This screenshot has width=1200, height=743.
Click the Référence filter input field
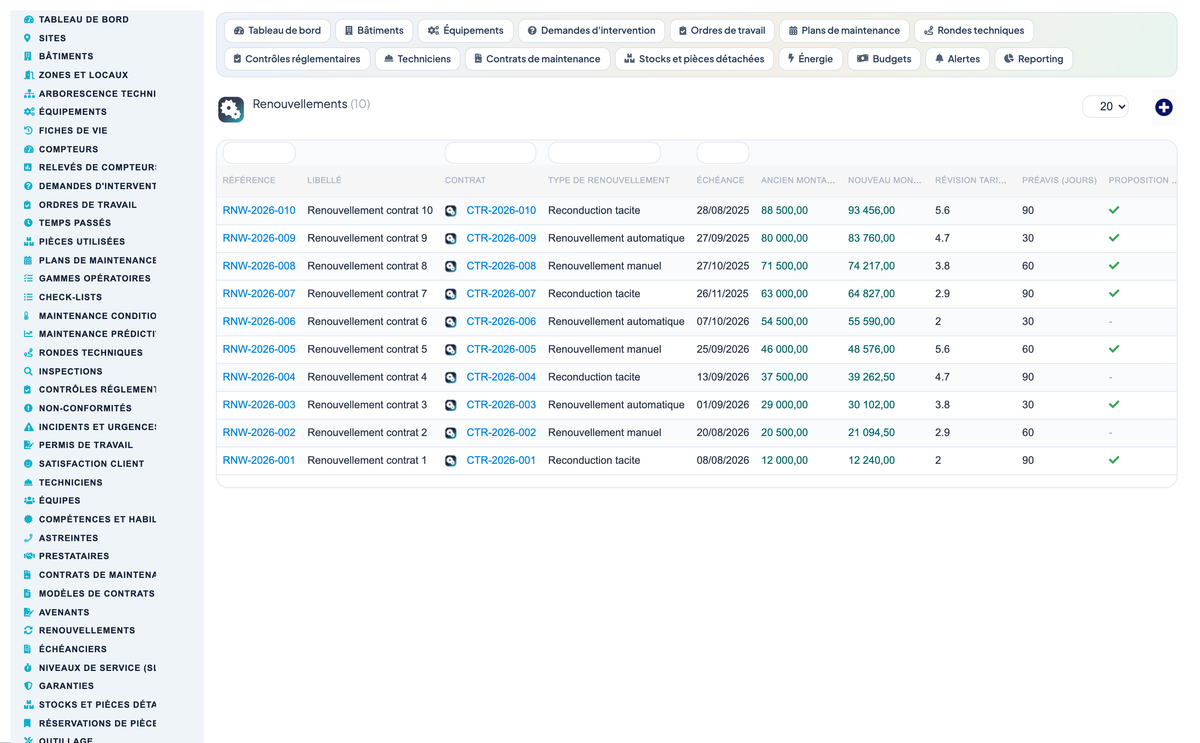pyautogui.click(x=259, y=153)
